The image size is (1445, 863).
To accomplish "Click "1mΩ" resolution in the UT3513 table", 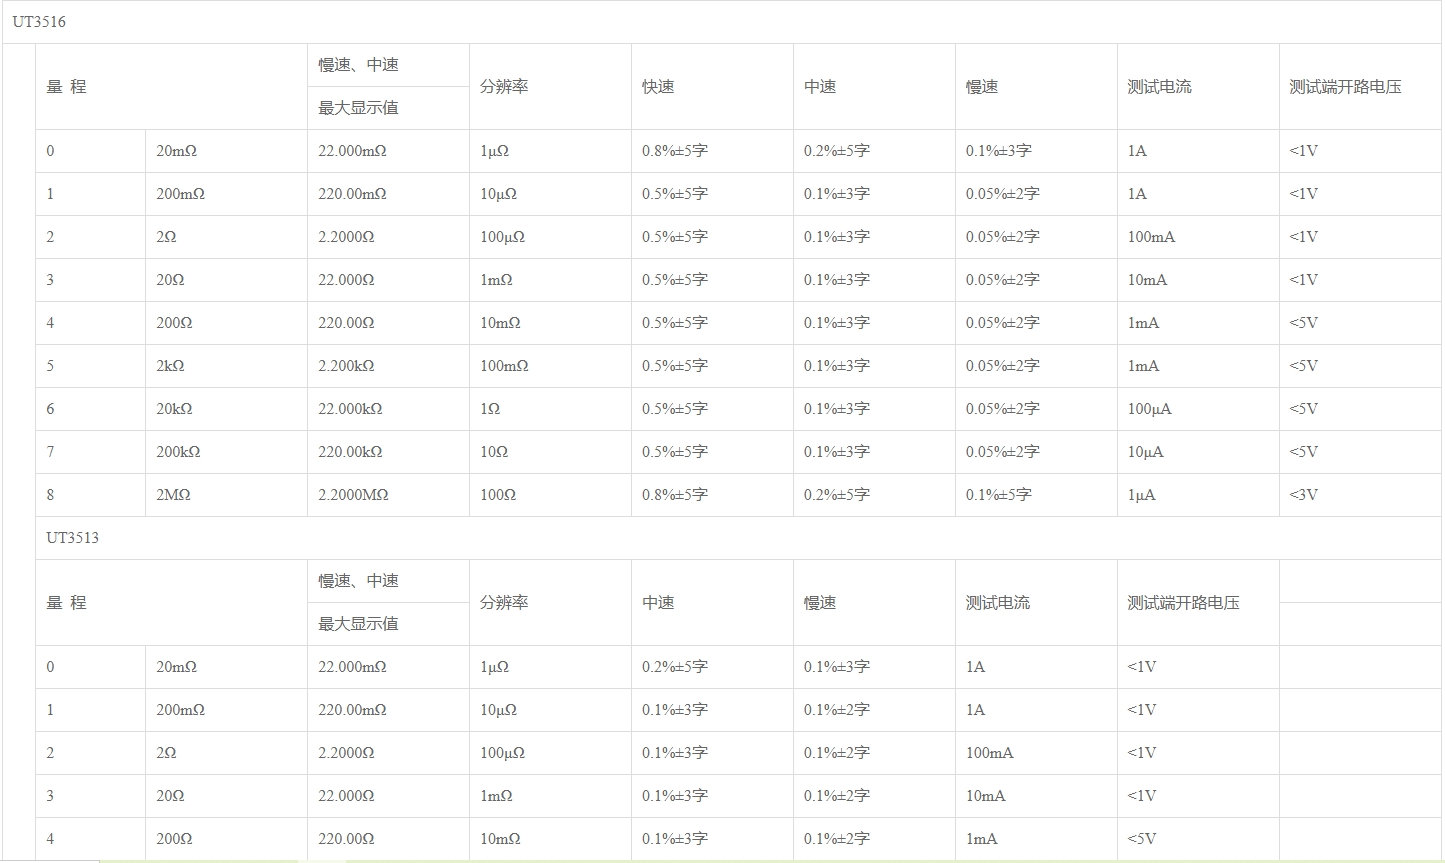I will 496,796.
